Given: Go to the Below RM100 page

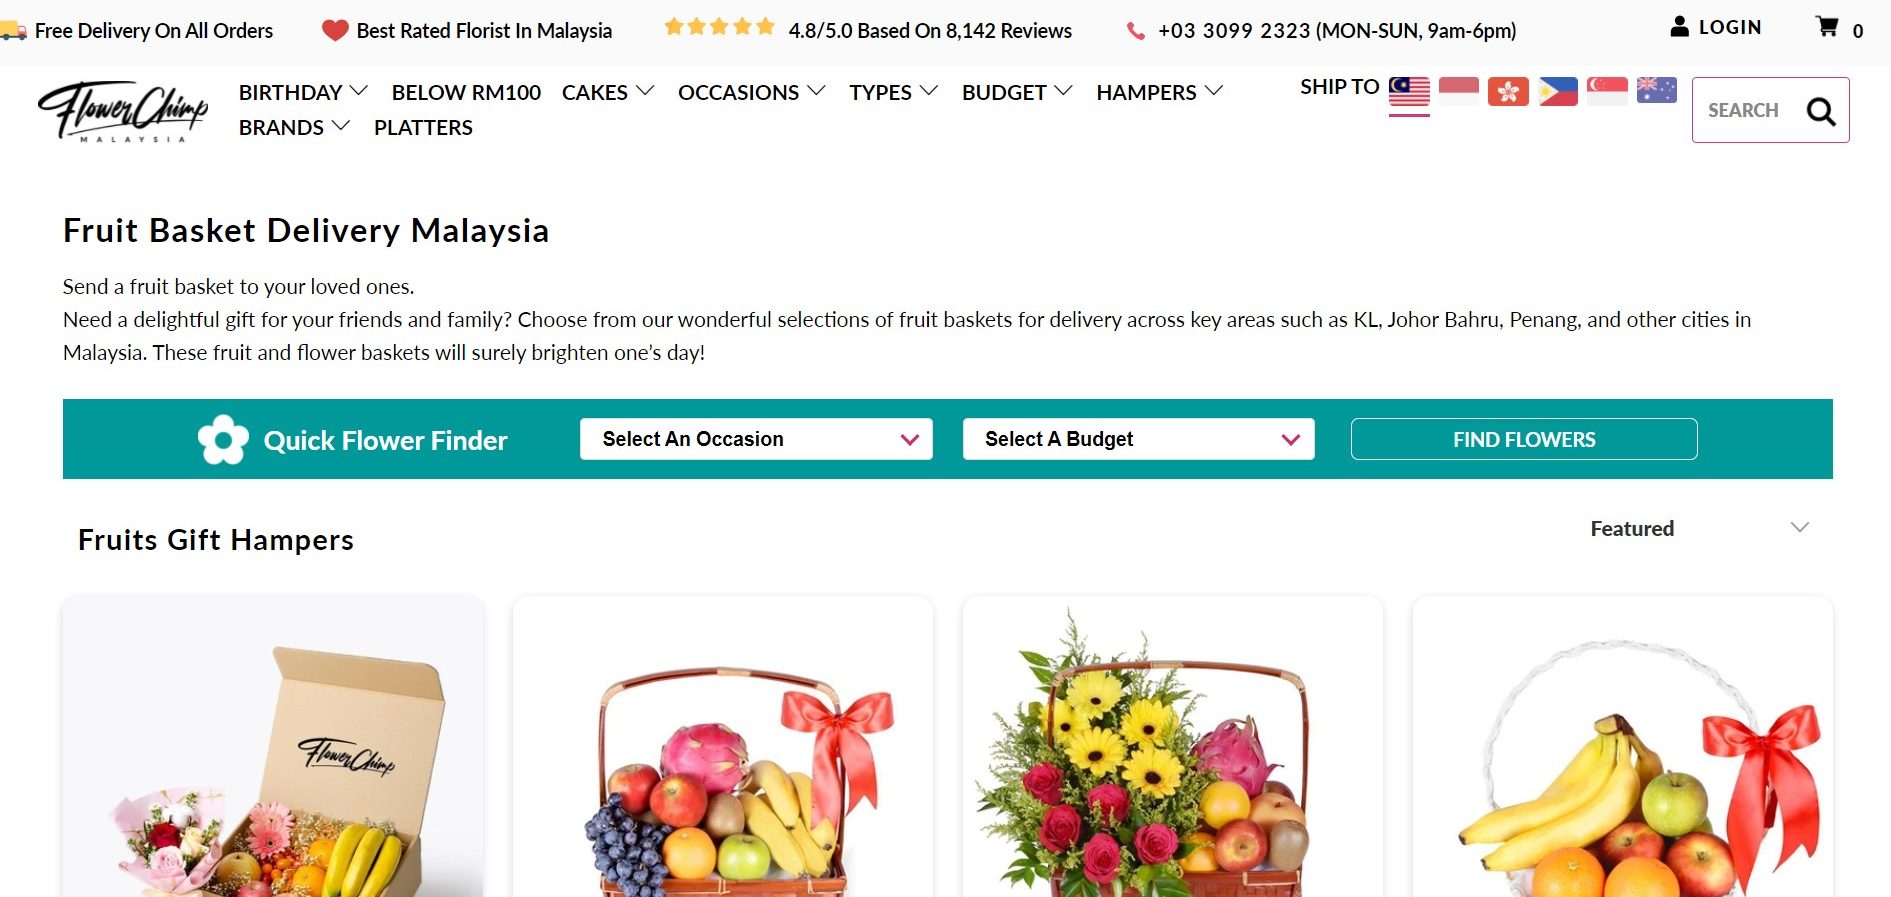Looking at the screenshot, I should click(x=466, y=92).
